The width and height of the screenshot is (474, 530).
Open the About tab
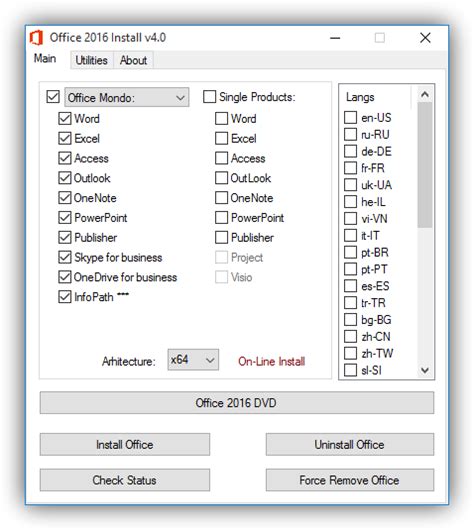(x=134, y=60)
